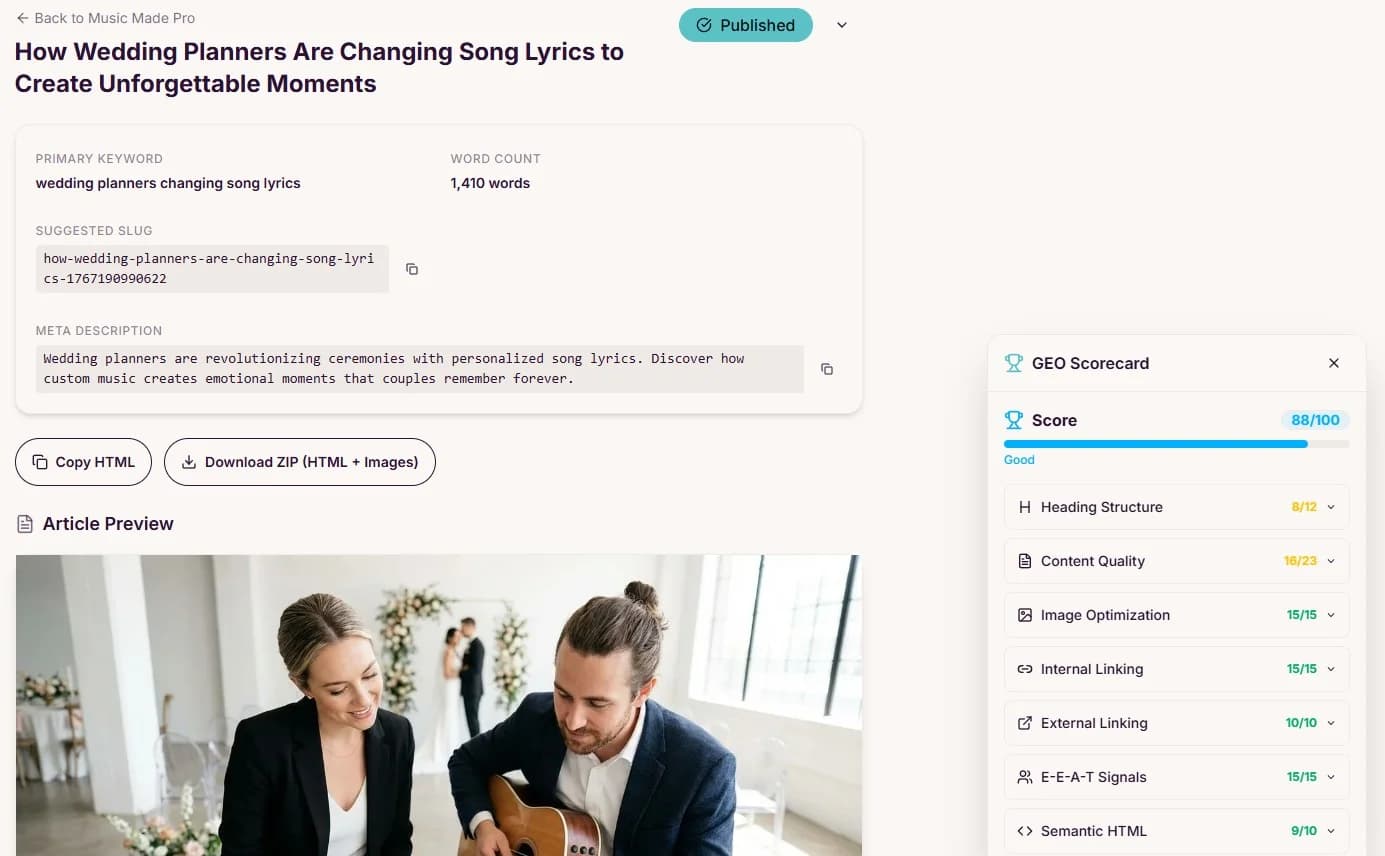
Task: Click the Semantic HTML code icon
Action: (x=1024, y=831)
